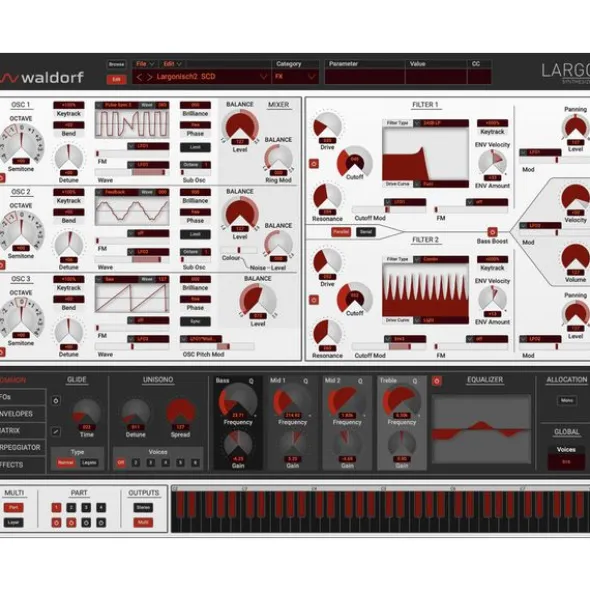Go to next preset with right arrow
590x591 pixels.
(149, 77)
